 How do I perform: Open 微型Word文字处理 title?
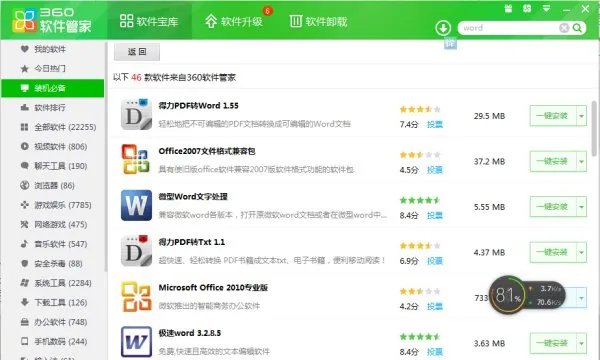193,197
